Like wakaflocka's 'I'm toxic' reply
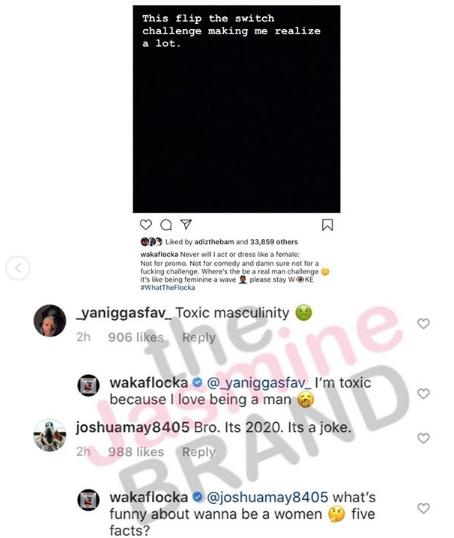Screen dimensions: 454x538 point(423,394)
